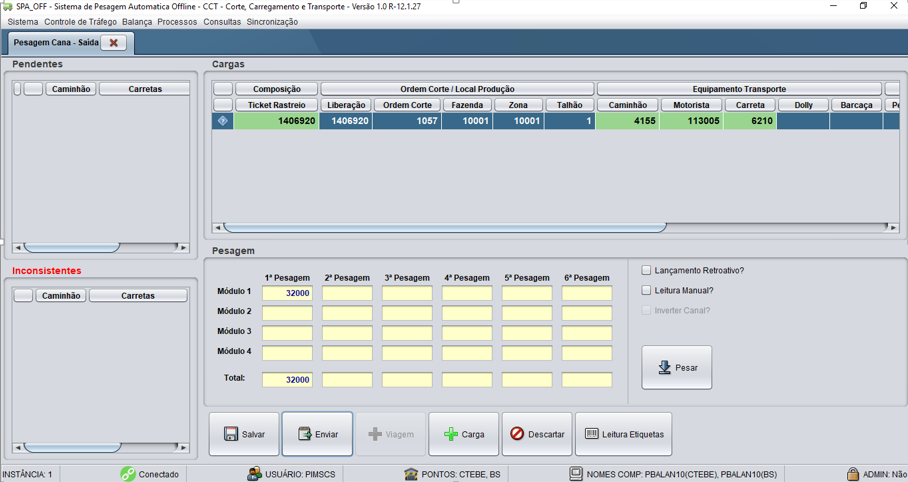Click the Barcaça column header
Screen dimensions: 908x482
point(856,105)
